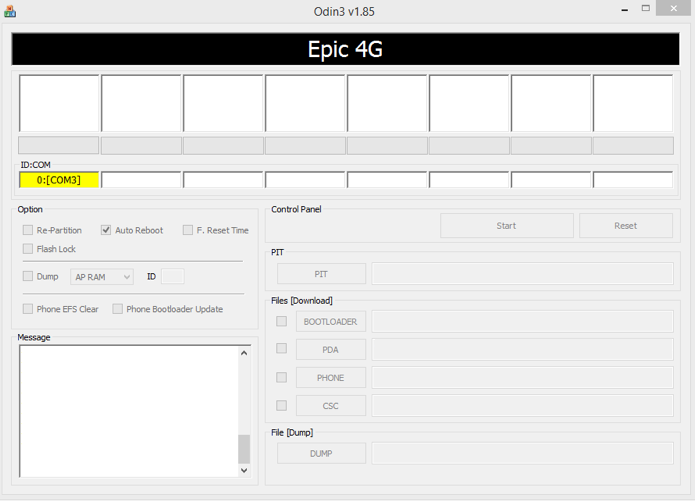Click the PDA file button

point(331,350)
